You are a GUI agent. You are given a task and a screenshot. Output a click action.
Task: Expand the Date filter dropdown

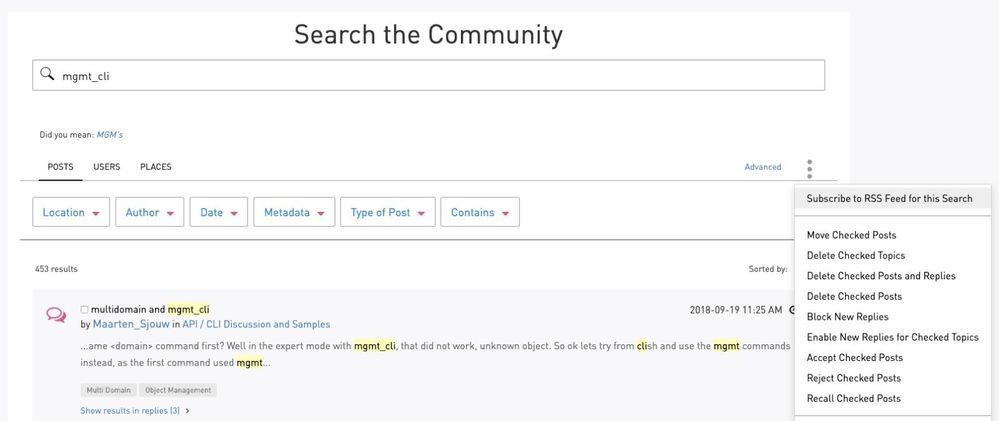(218, 212)
